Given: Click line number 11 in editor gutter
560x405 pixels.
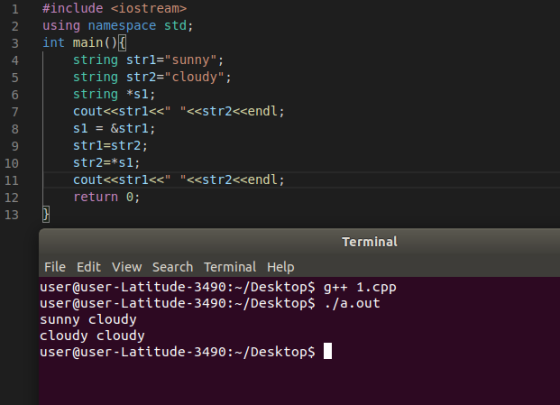Looking at the screenshot, I should point(11,180).
